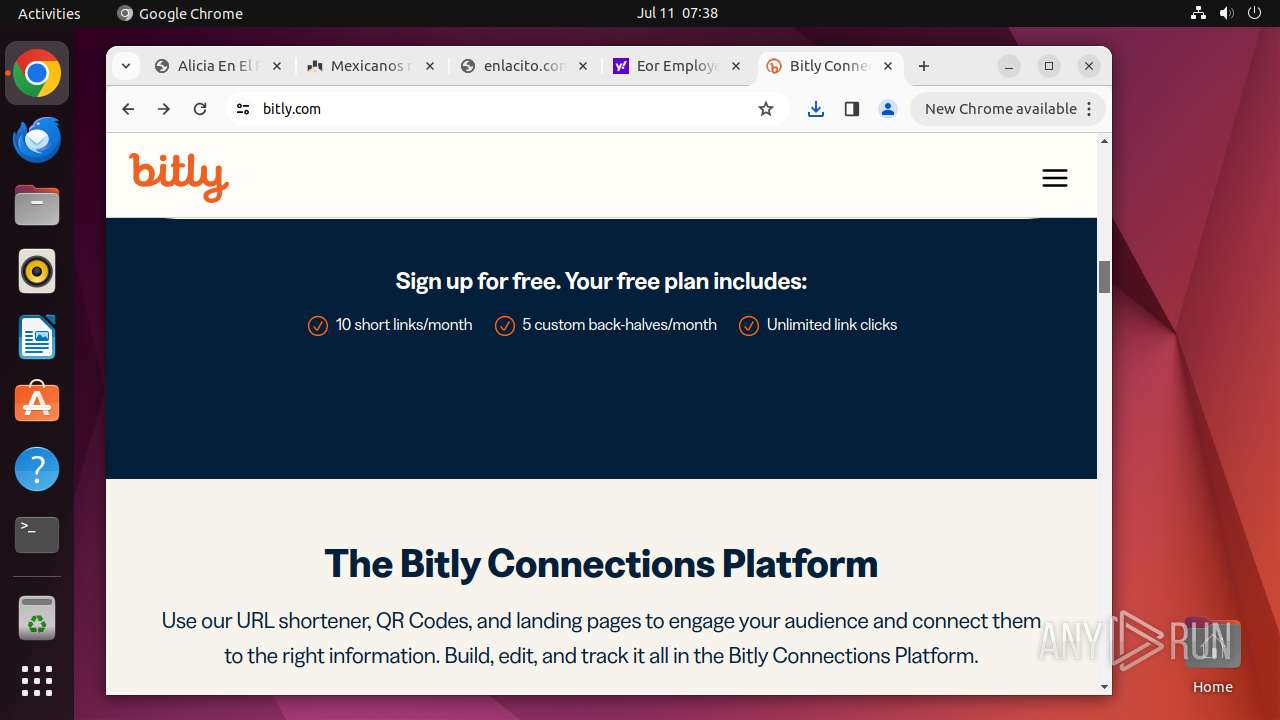The height and width of the screenshot is (720, 1280).
Task: Open a new Chrome tab
Action: click(x=924, y=66)
